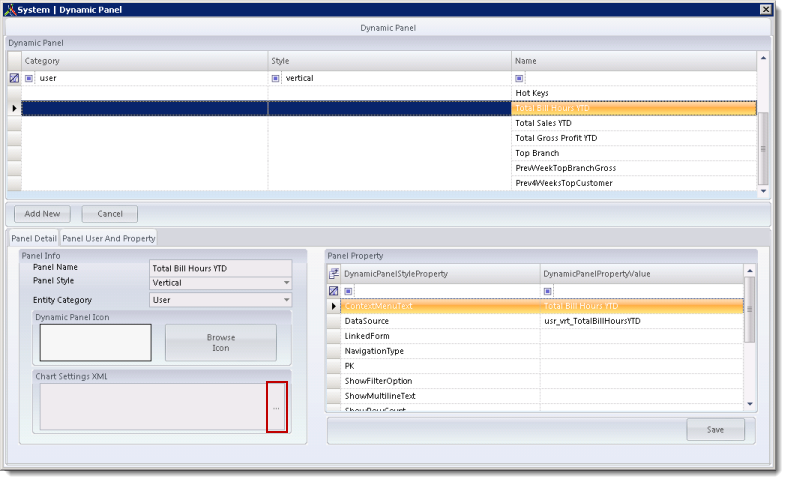The image size is (787, 482).
Task: Click the Add New button
Action: tap(42, 214)
